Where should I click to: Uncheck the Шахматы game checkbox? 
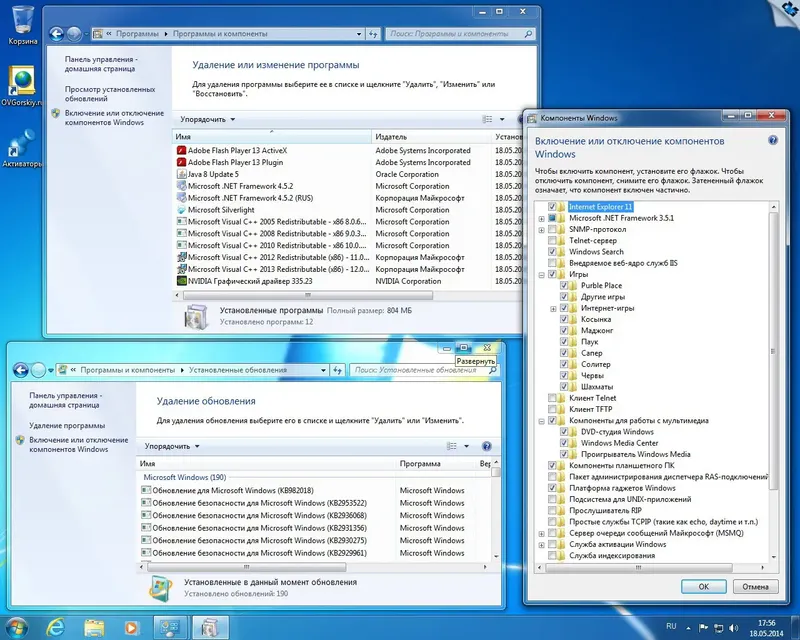[564, 386]
